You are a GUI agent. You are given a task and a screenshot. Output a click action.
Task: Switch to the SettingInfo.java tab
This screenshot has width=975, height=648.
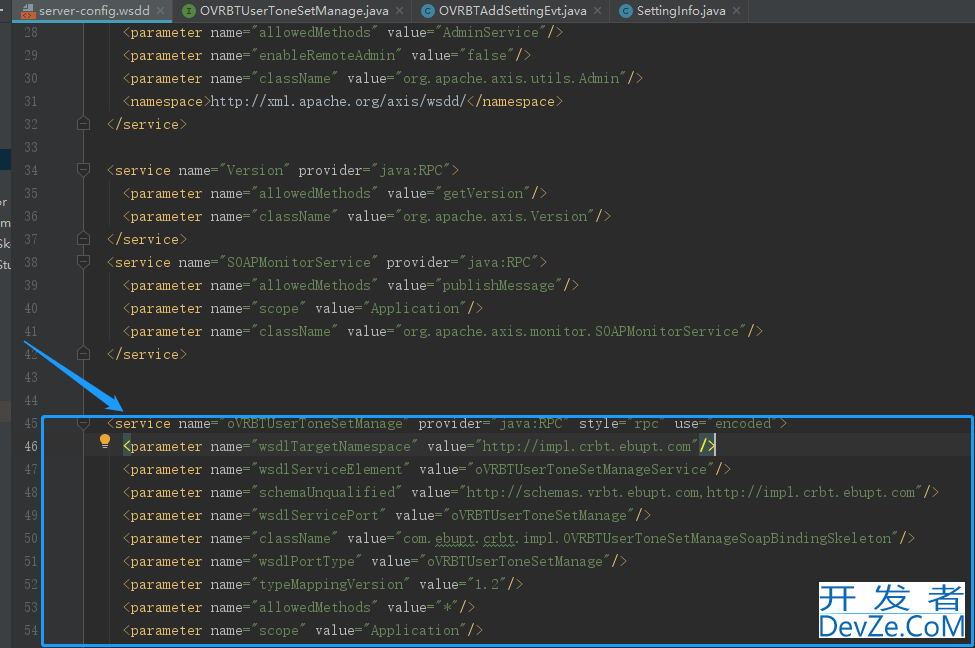pos(681,11)
